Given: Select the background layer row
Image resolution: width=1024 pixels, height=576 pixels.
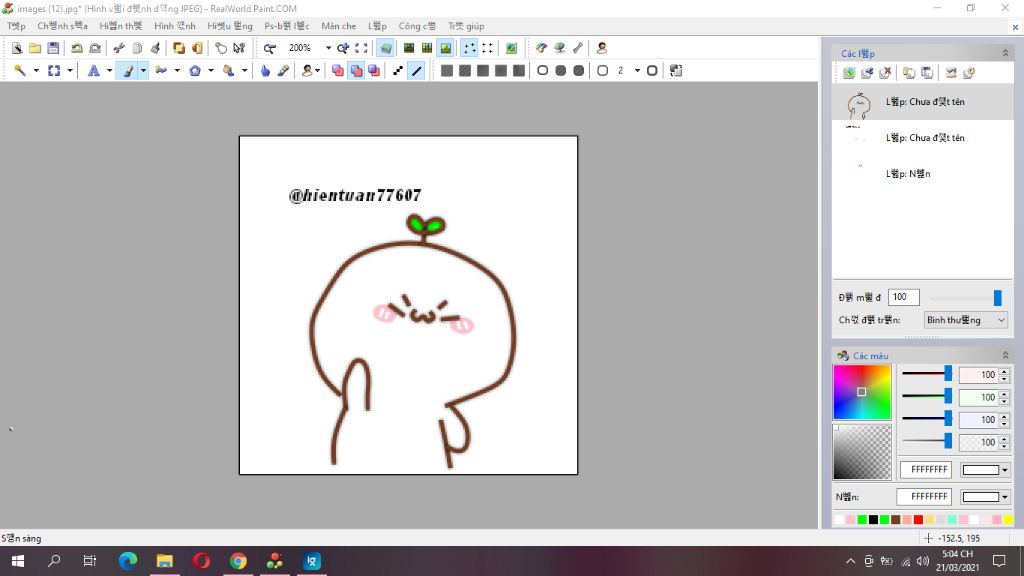Looking at the screenshot, I should [923, 174].
